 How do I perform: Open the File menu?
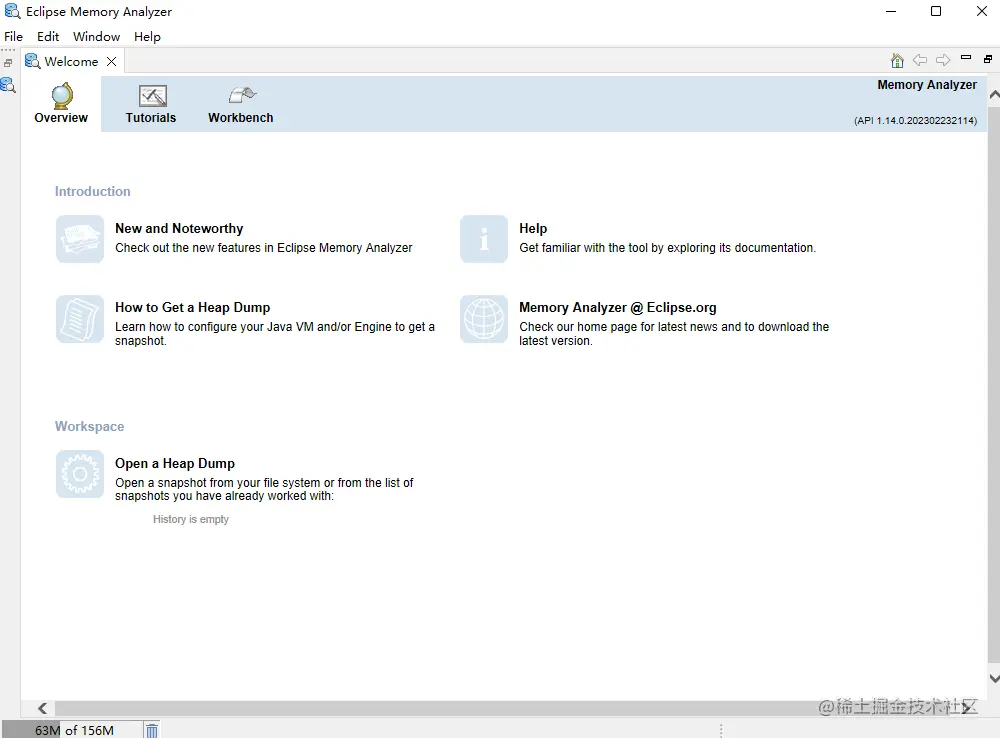[13, 36]
